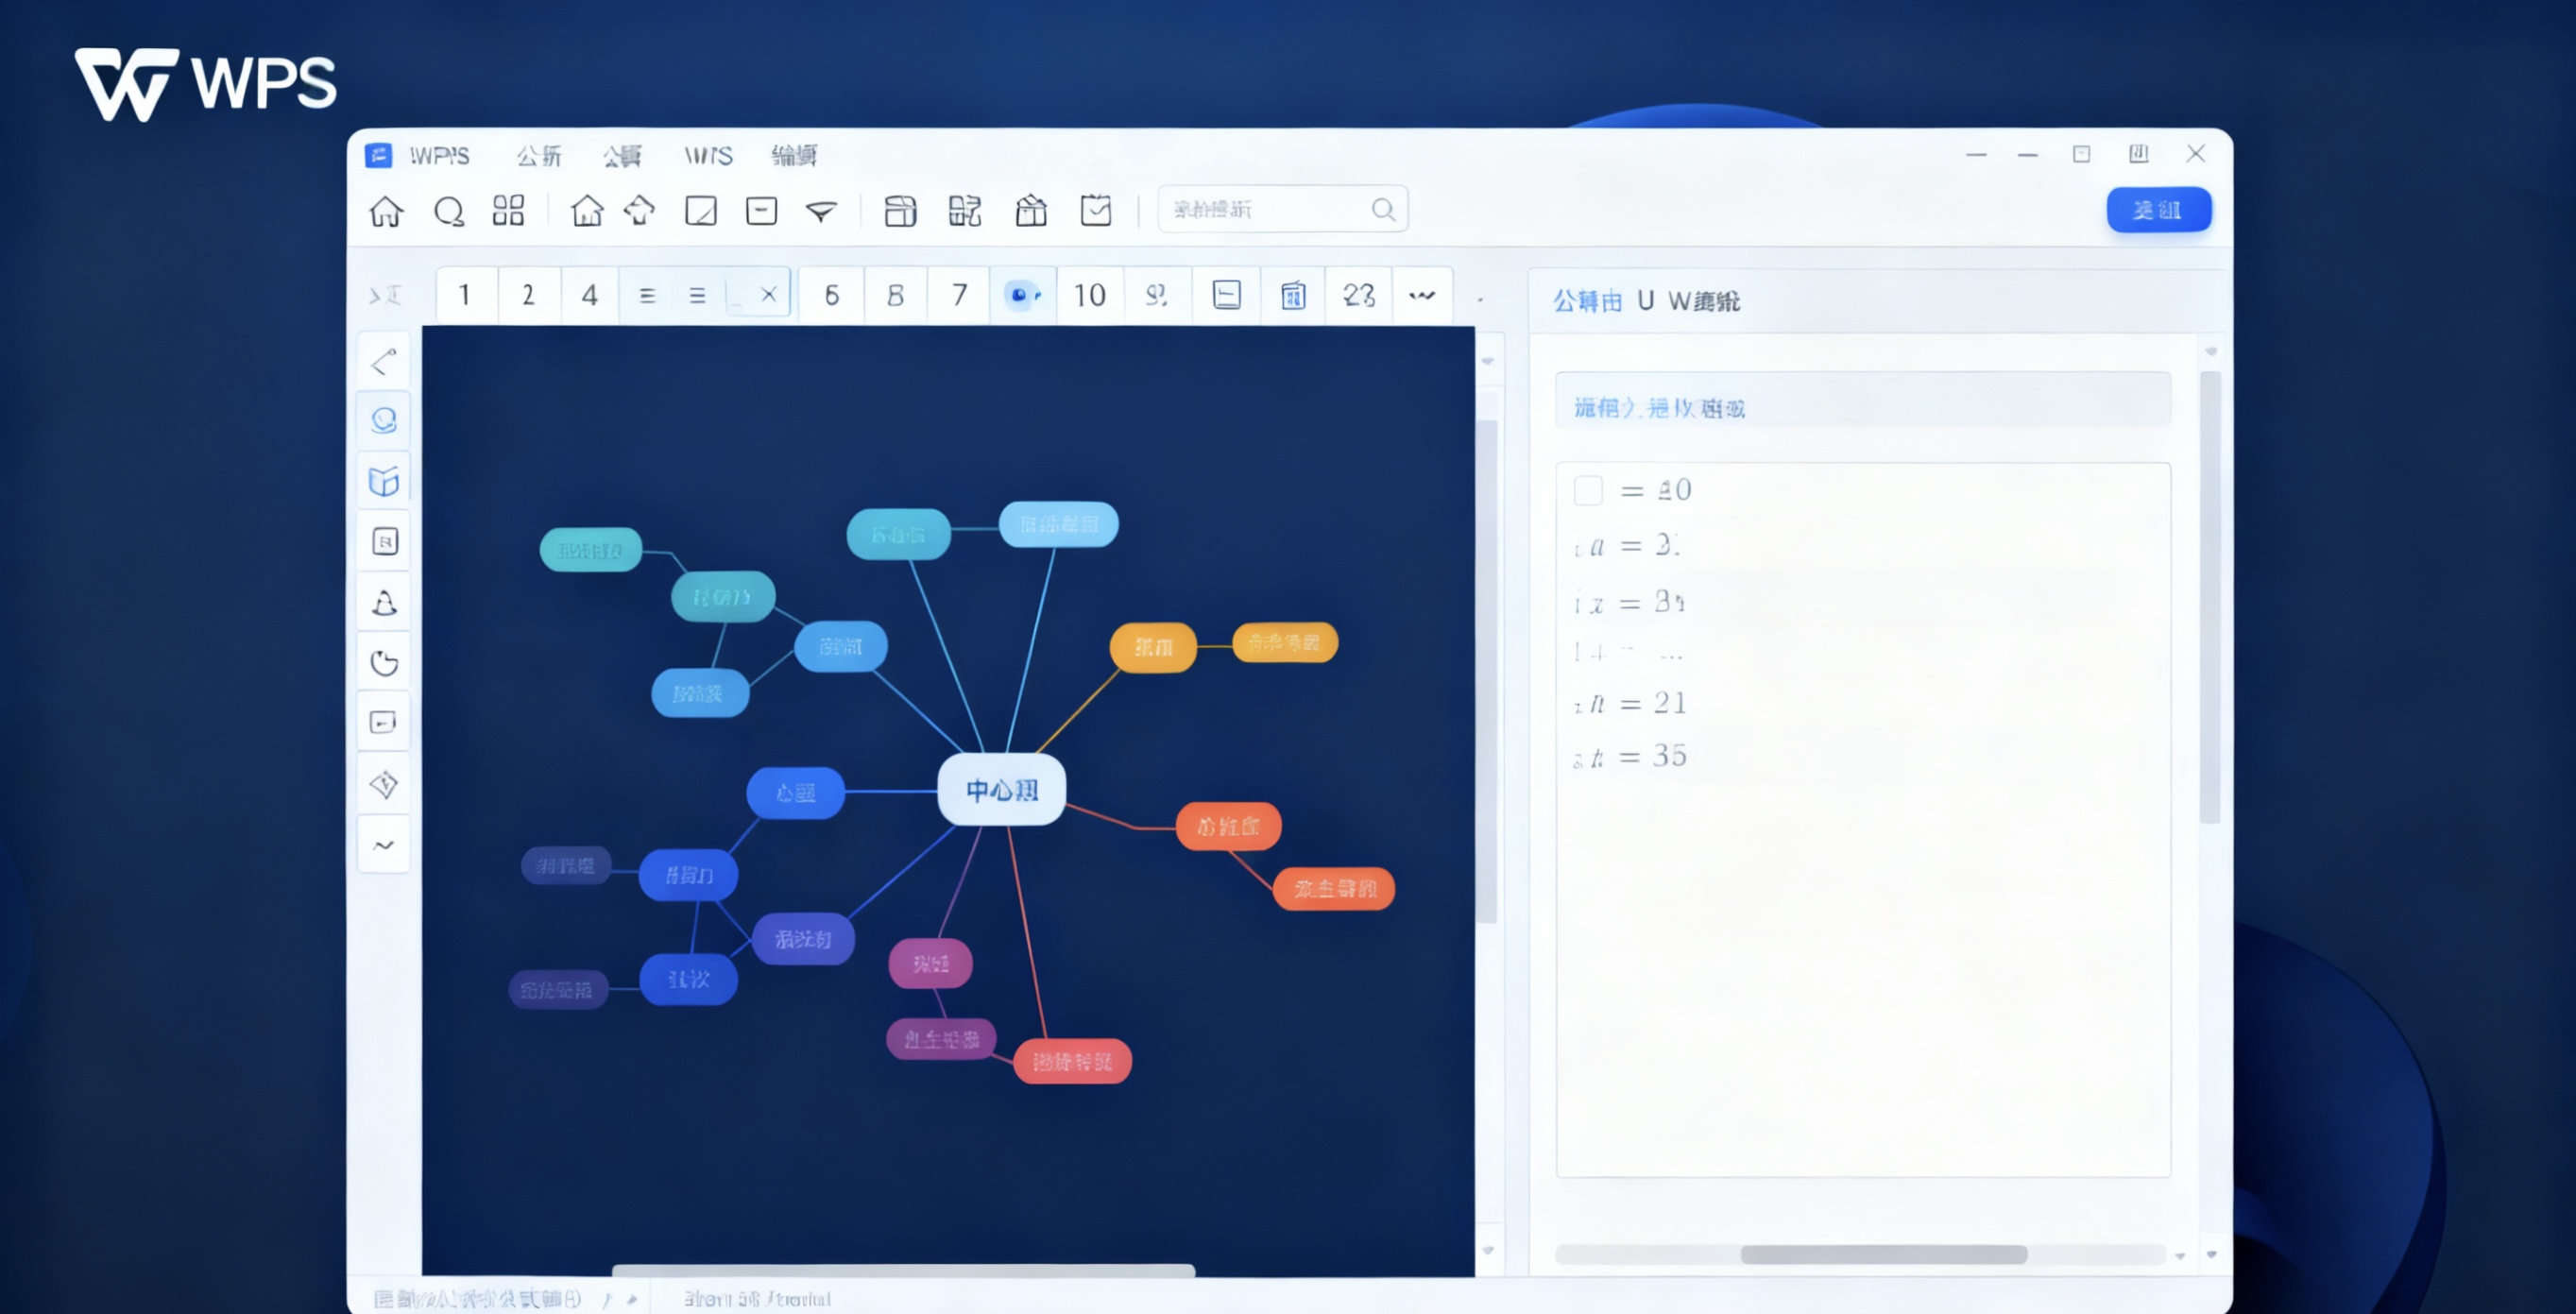Collapse the right formula panel with its arrow

click(x=2211, y=350)
